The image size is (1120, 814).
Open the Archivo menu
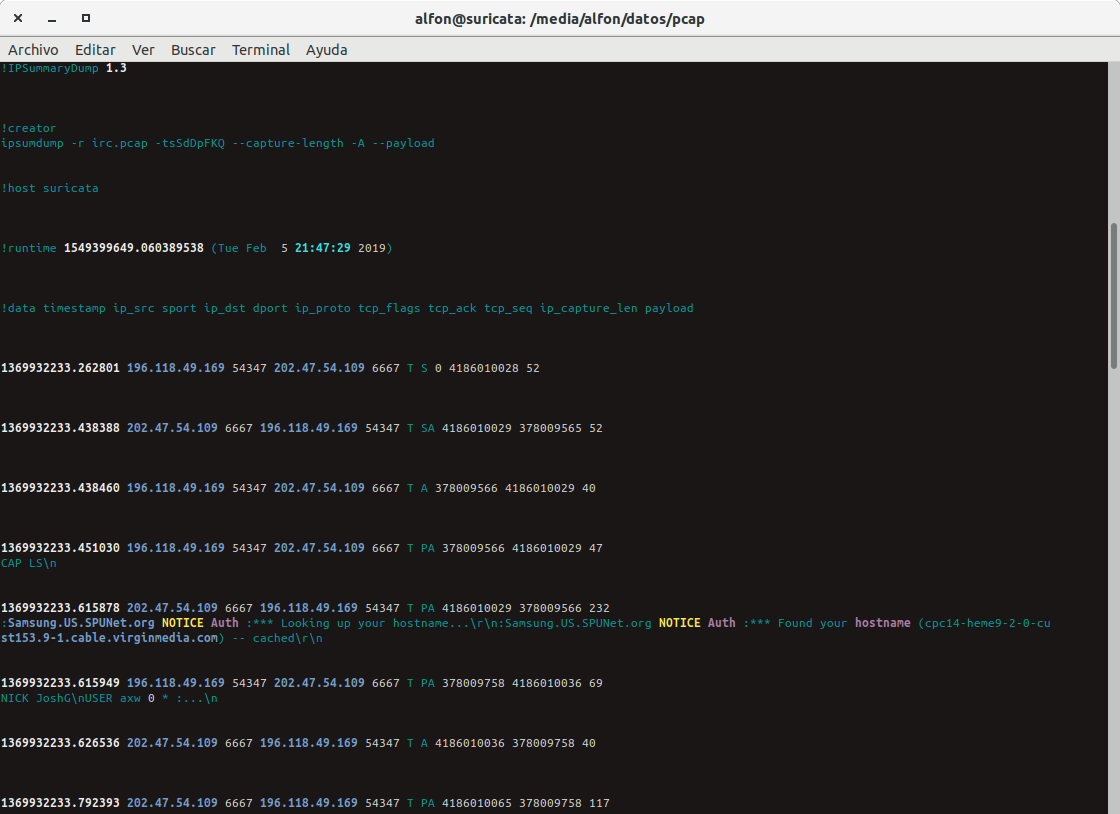[33, 50]
